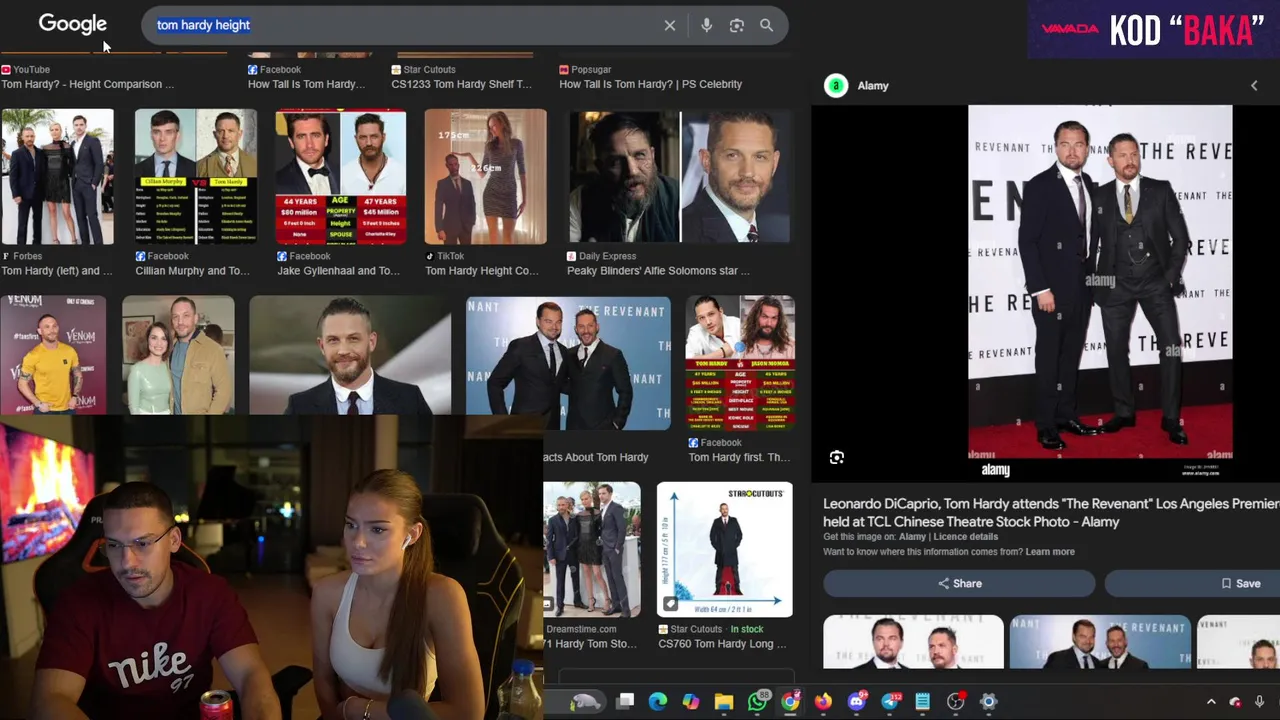
Task: Open the Tom Hardy suit portrait image
Action: [x=350, y=355]
